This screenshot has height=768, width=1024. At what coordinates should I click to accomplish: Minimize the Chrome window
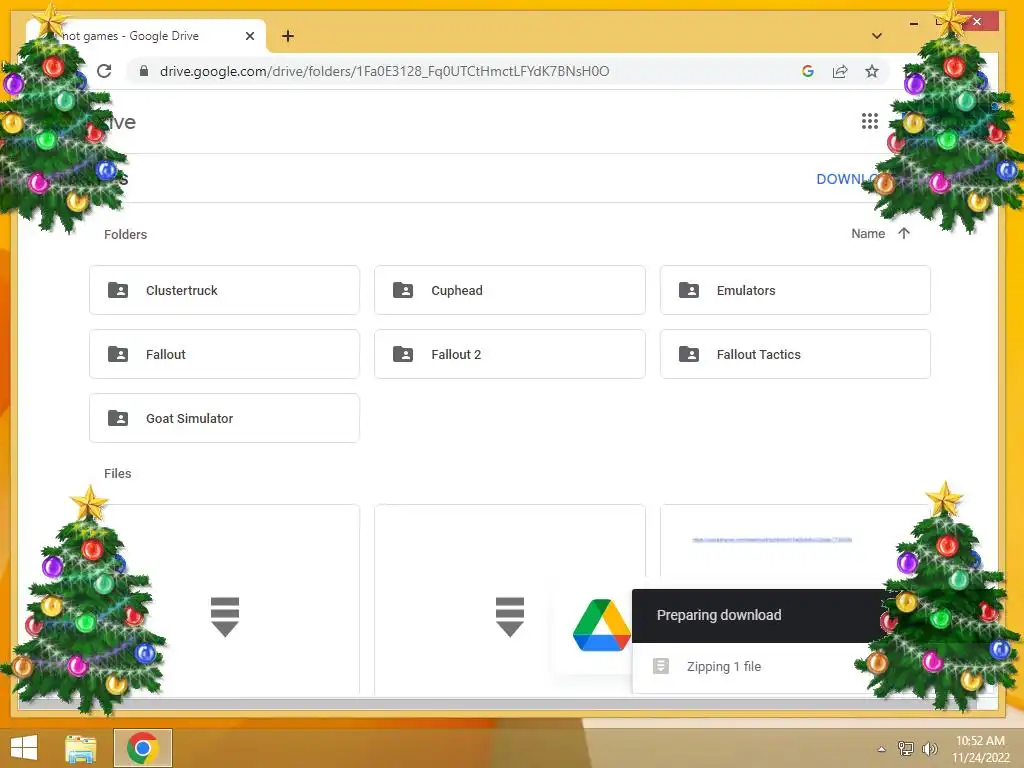[914, 24]
